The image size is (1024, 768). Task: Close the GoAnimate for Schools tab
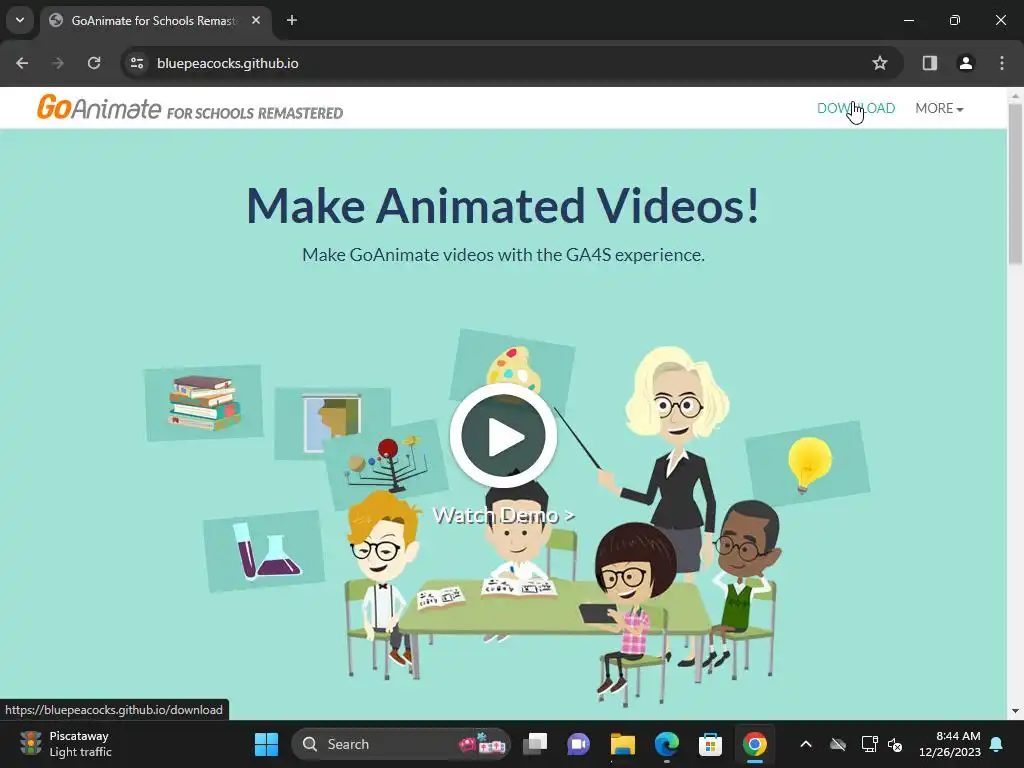pos(256,20)
